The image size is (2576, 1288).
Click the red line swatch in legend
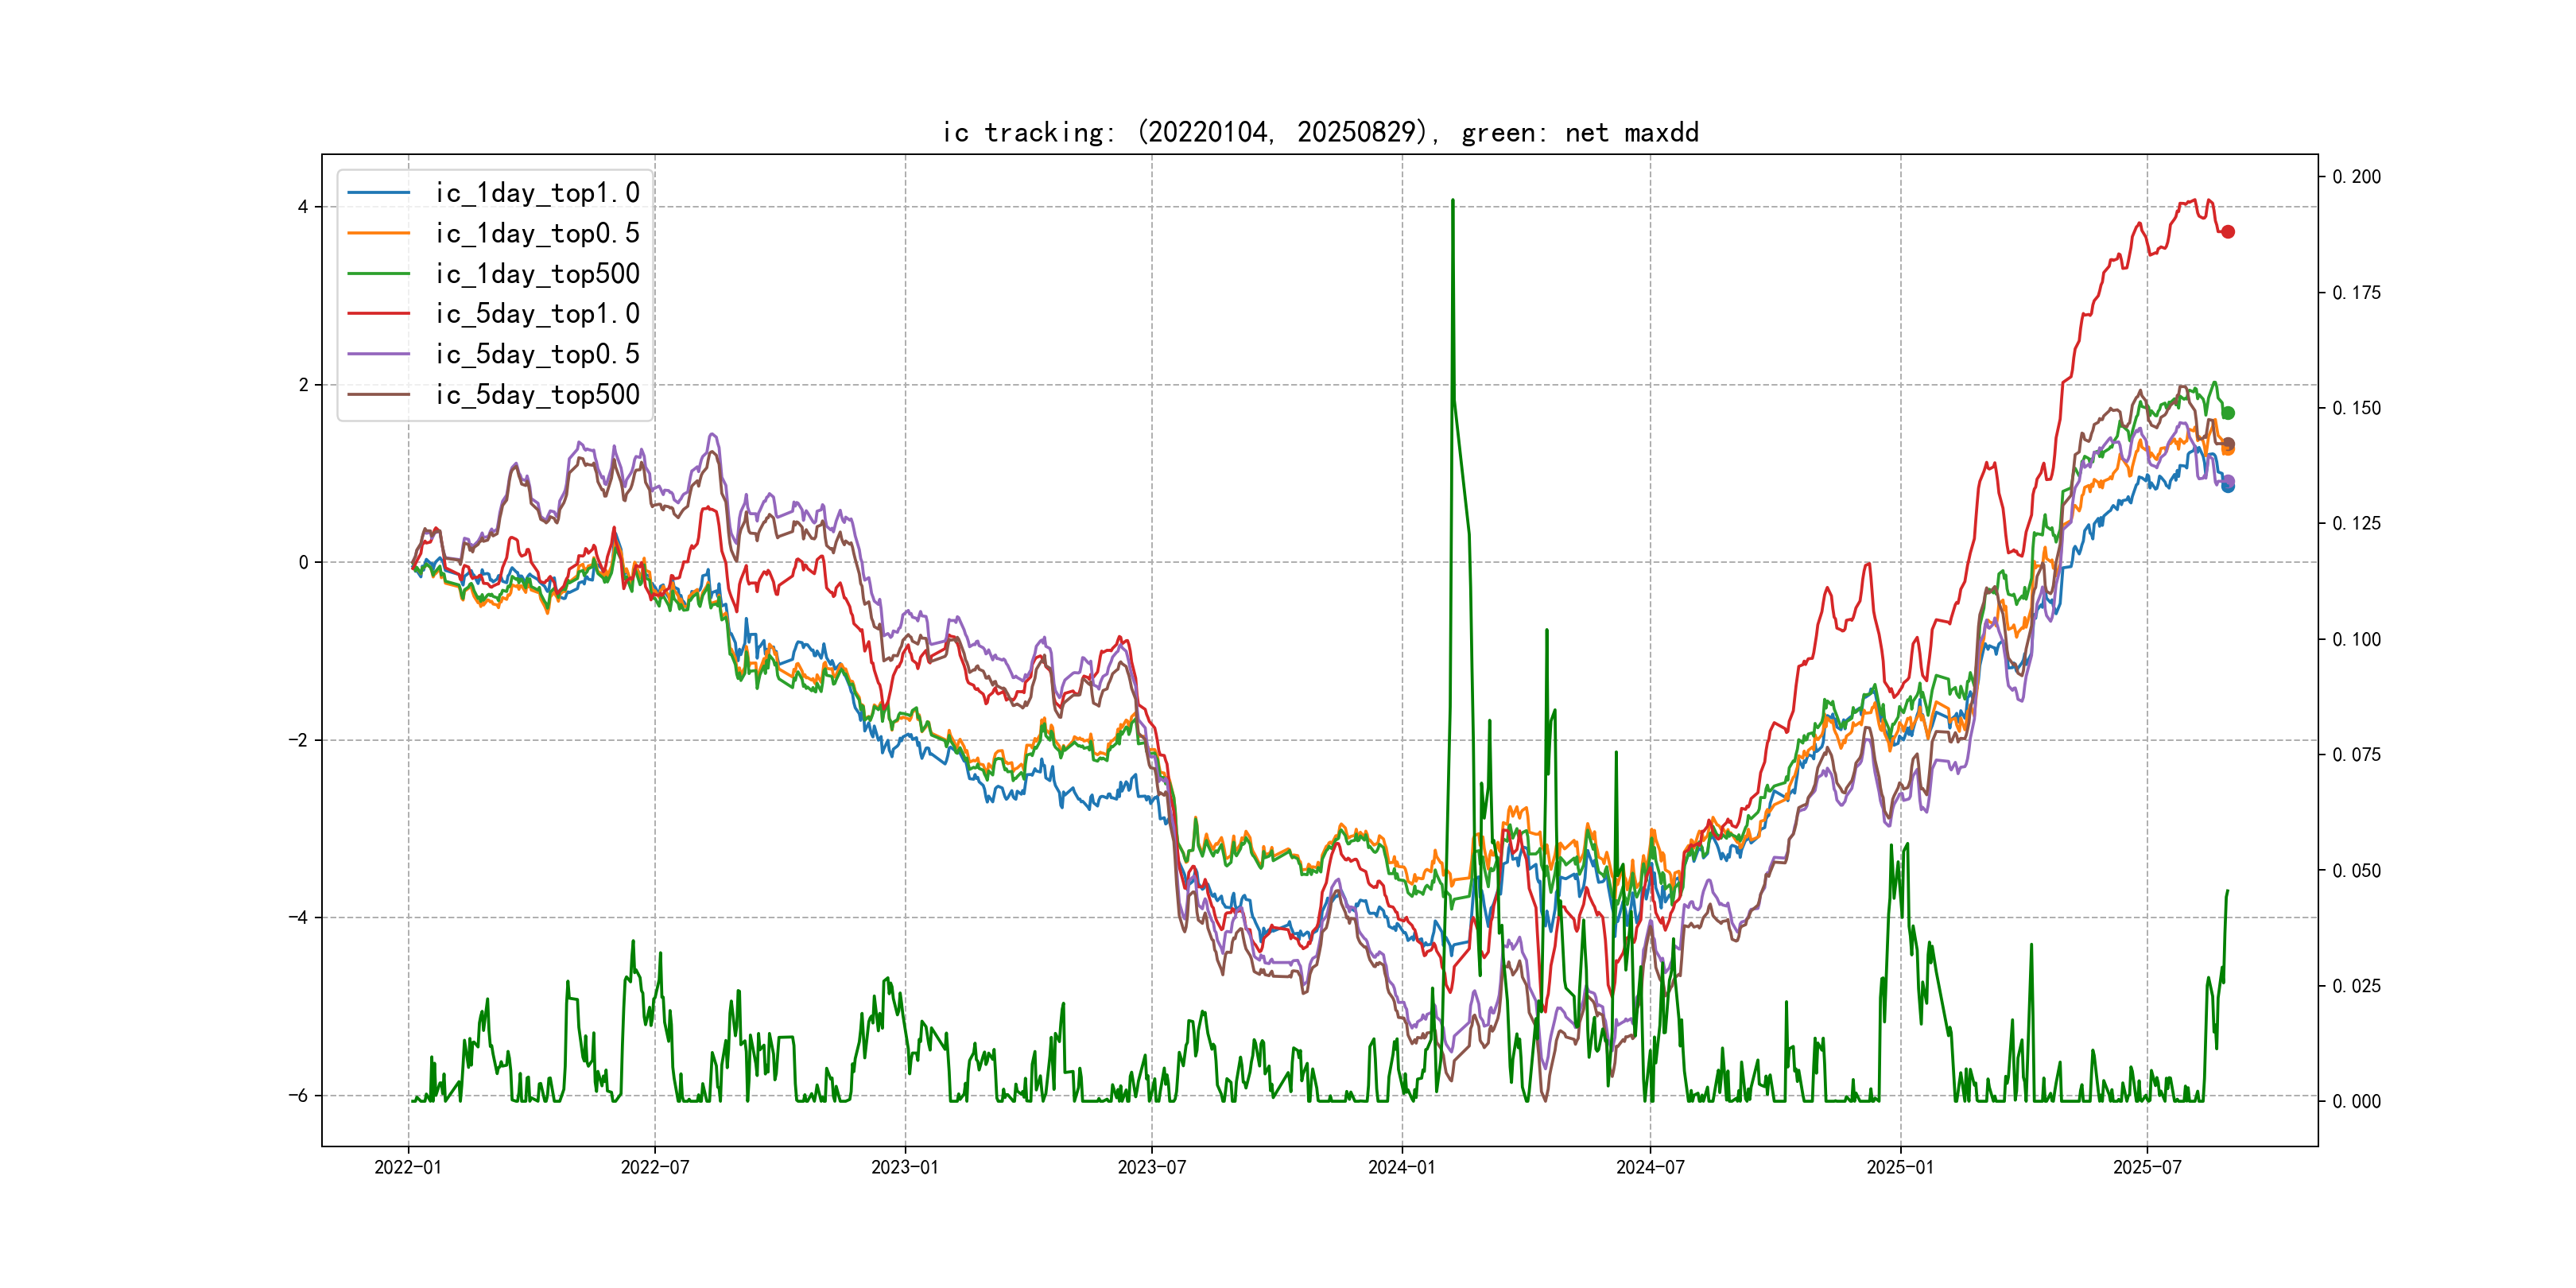(378, 313)
